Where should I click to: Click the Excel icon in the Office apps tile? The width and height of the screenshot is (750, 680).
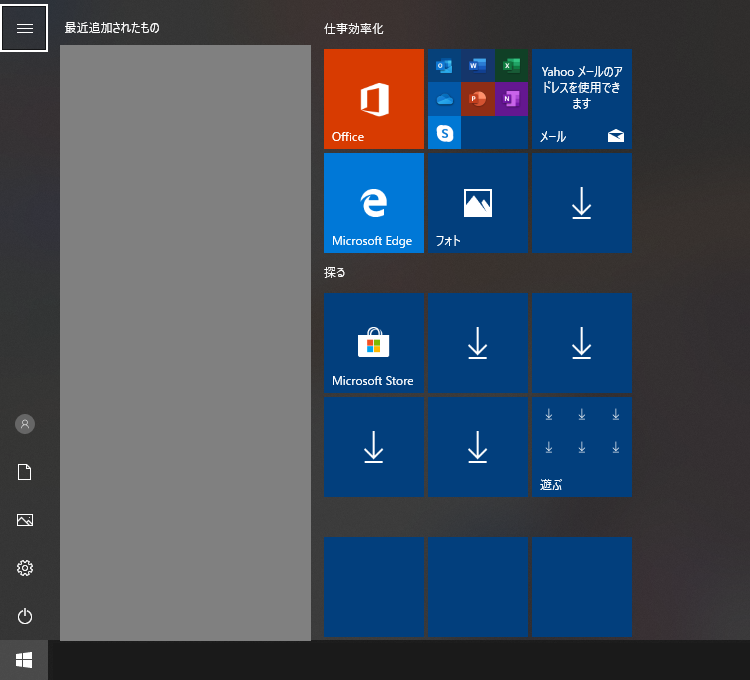(511, 66)
